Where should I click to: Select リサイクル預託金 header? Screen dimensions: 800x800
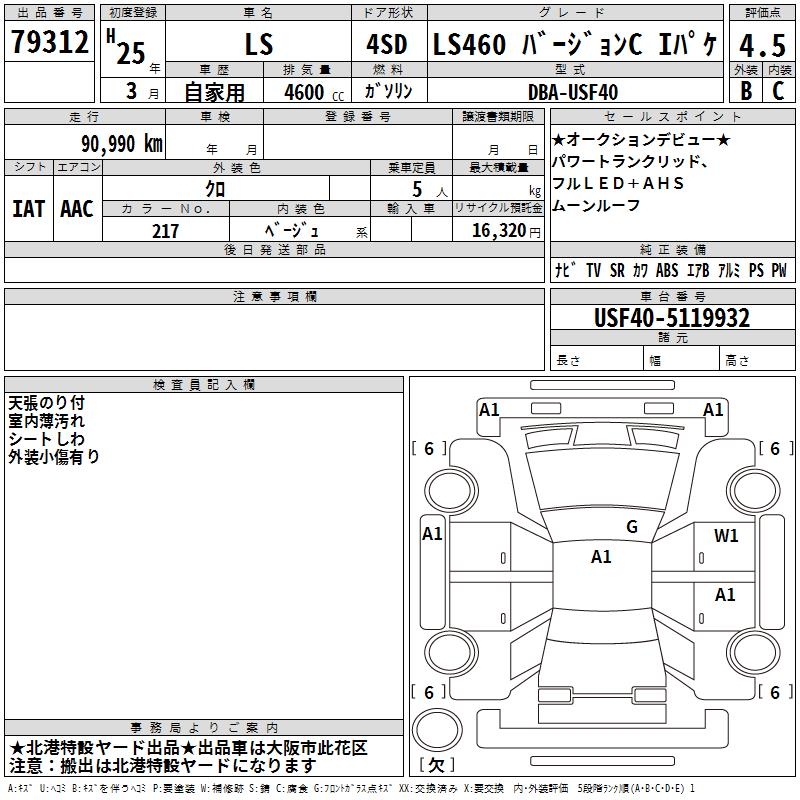coord(498,208)
